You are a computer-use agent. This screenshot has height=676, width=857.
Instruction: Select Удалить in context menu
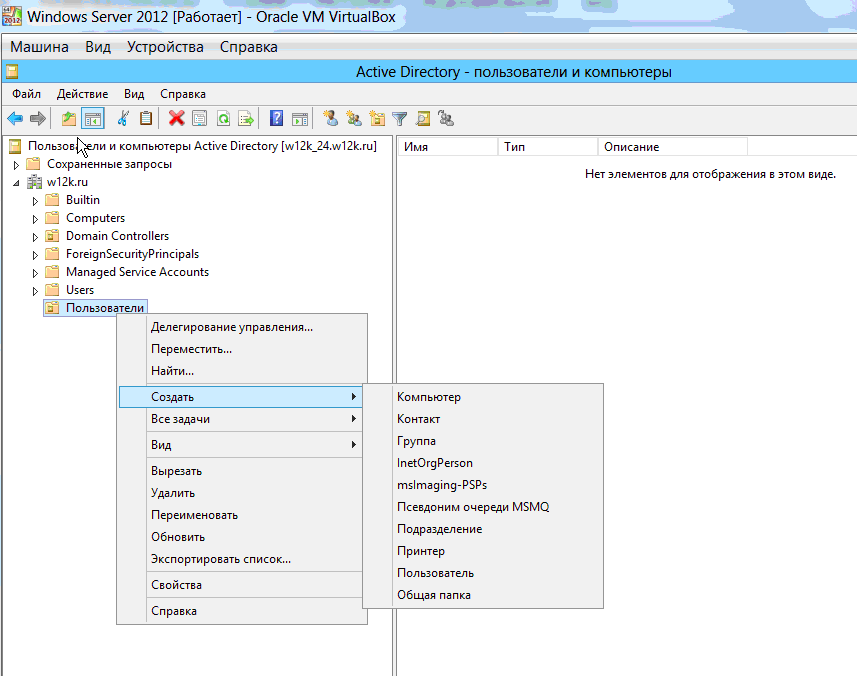pyautogui.click(x=240, y=492)
